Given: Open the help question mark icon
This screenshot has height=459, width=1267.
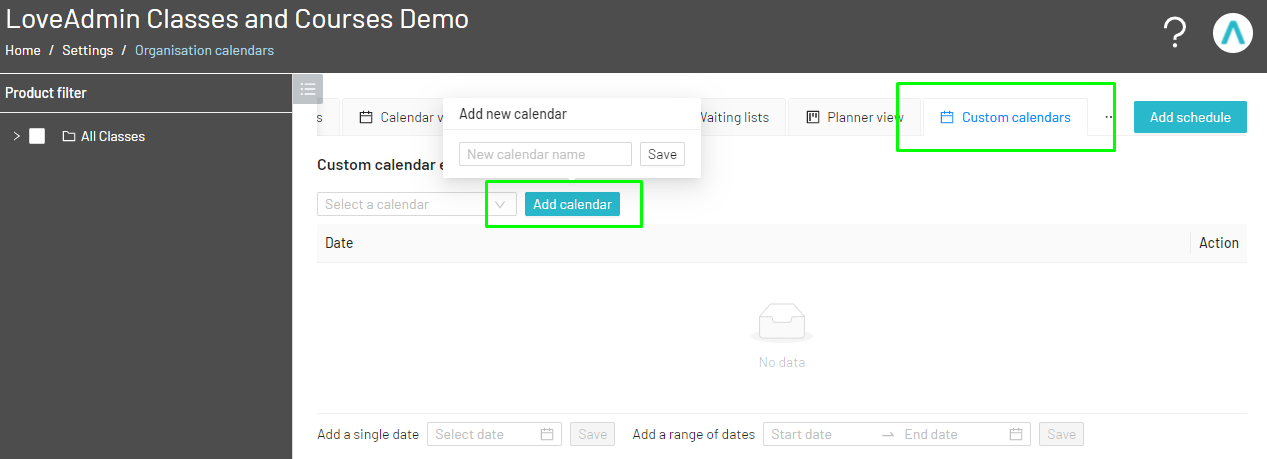Looking at the screenshot, I should pyautogui.click(x=1175, y=33).
